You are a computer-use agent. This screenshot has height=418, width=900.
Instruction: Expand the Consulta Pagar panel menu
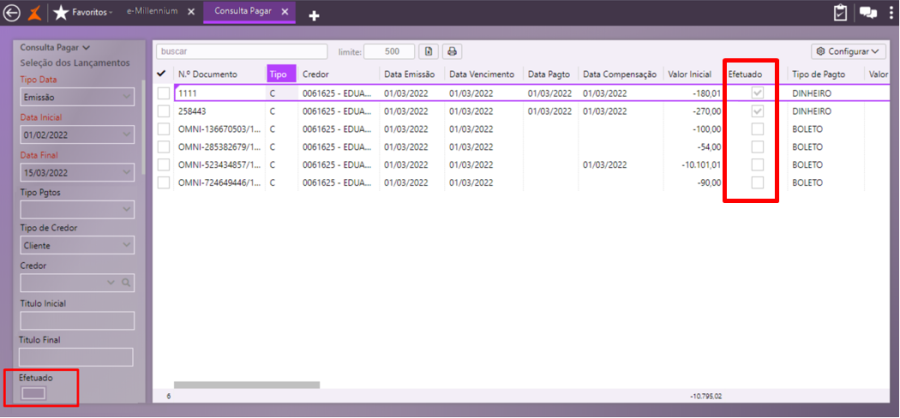(55, 48)
